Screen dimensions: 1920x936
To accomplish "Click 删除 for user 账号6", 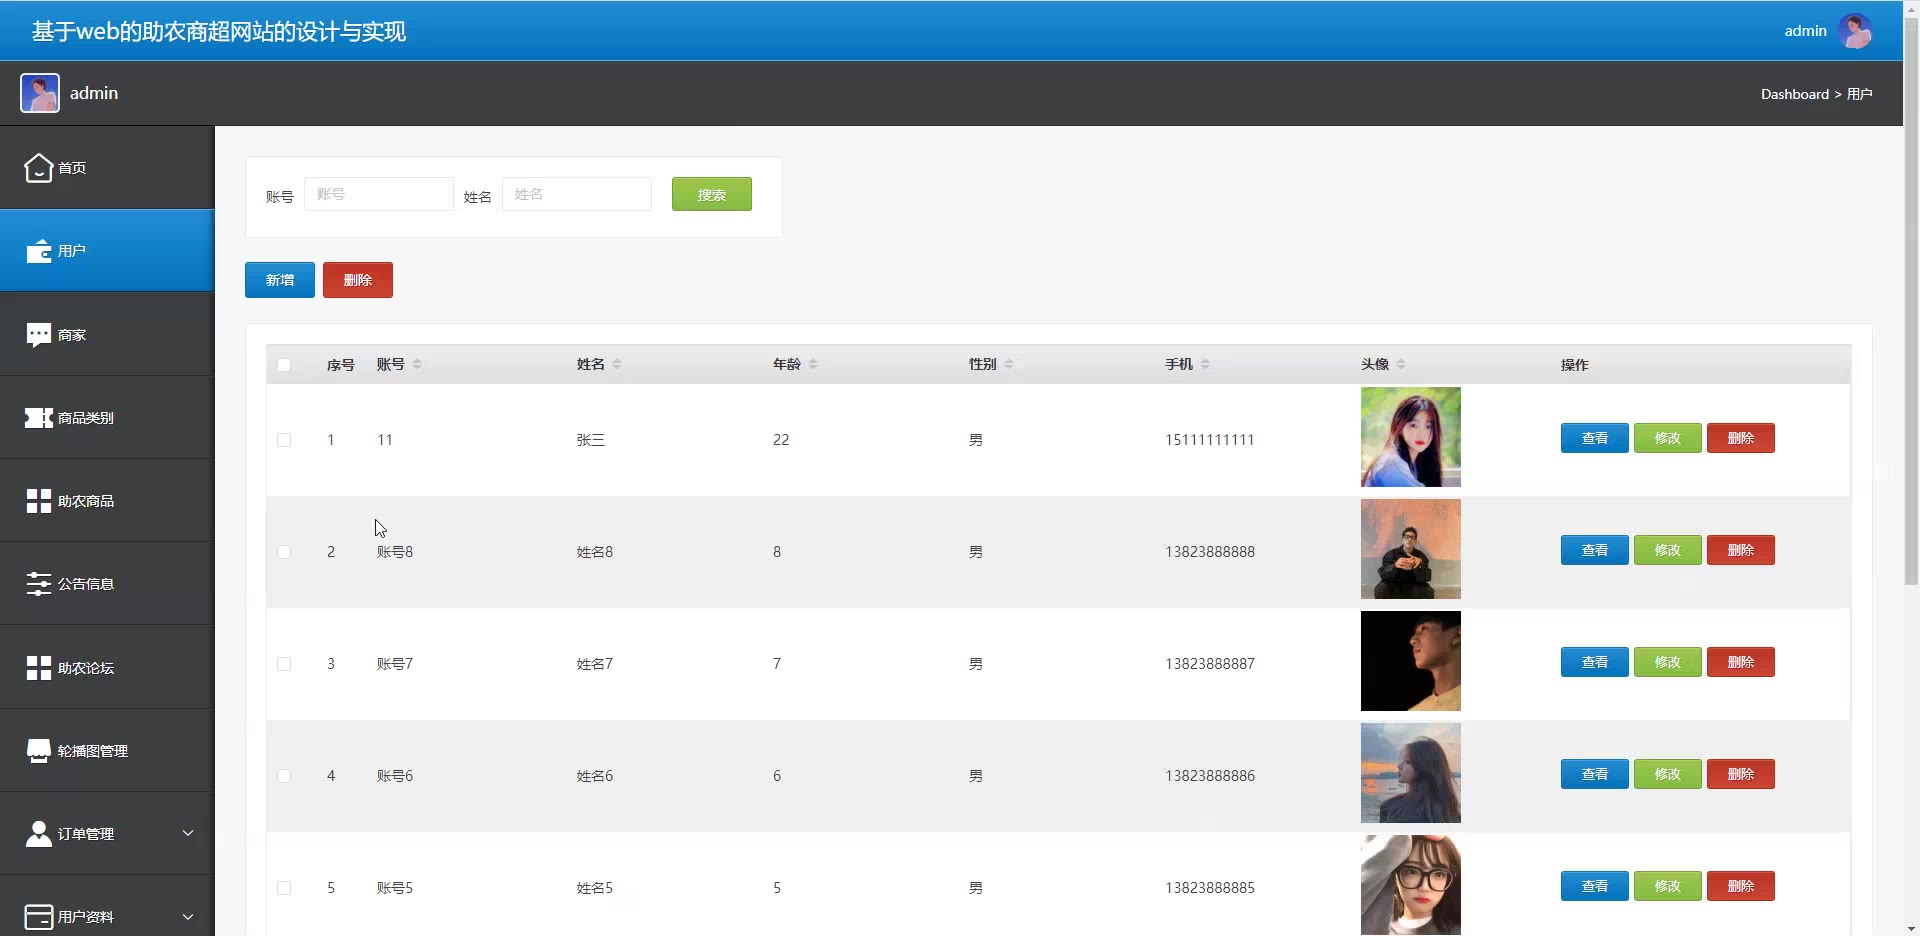I will tap(1741, 774).
